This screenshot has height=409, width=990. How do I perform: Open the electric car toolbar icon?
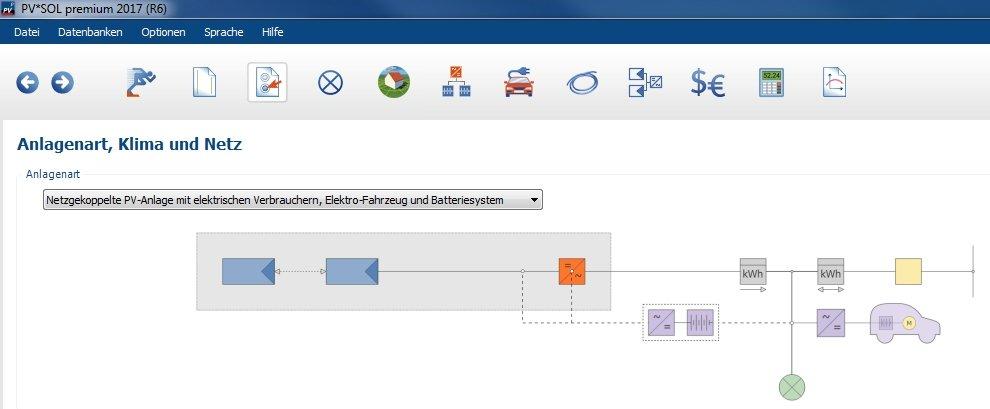pyautogui.click(x=519, y=82)
